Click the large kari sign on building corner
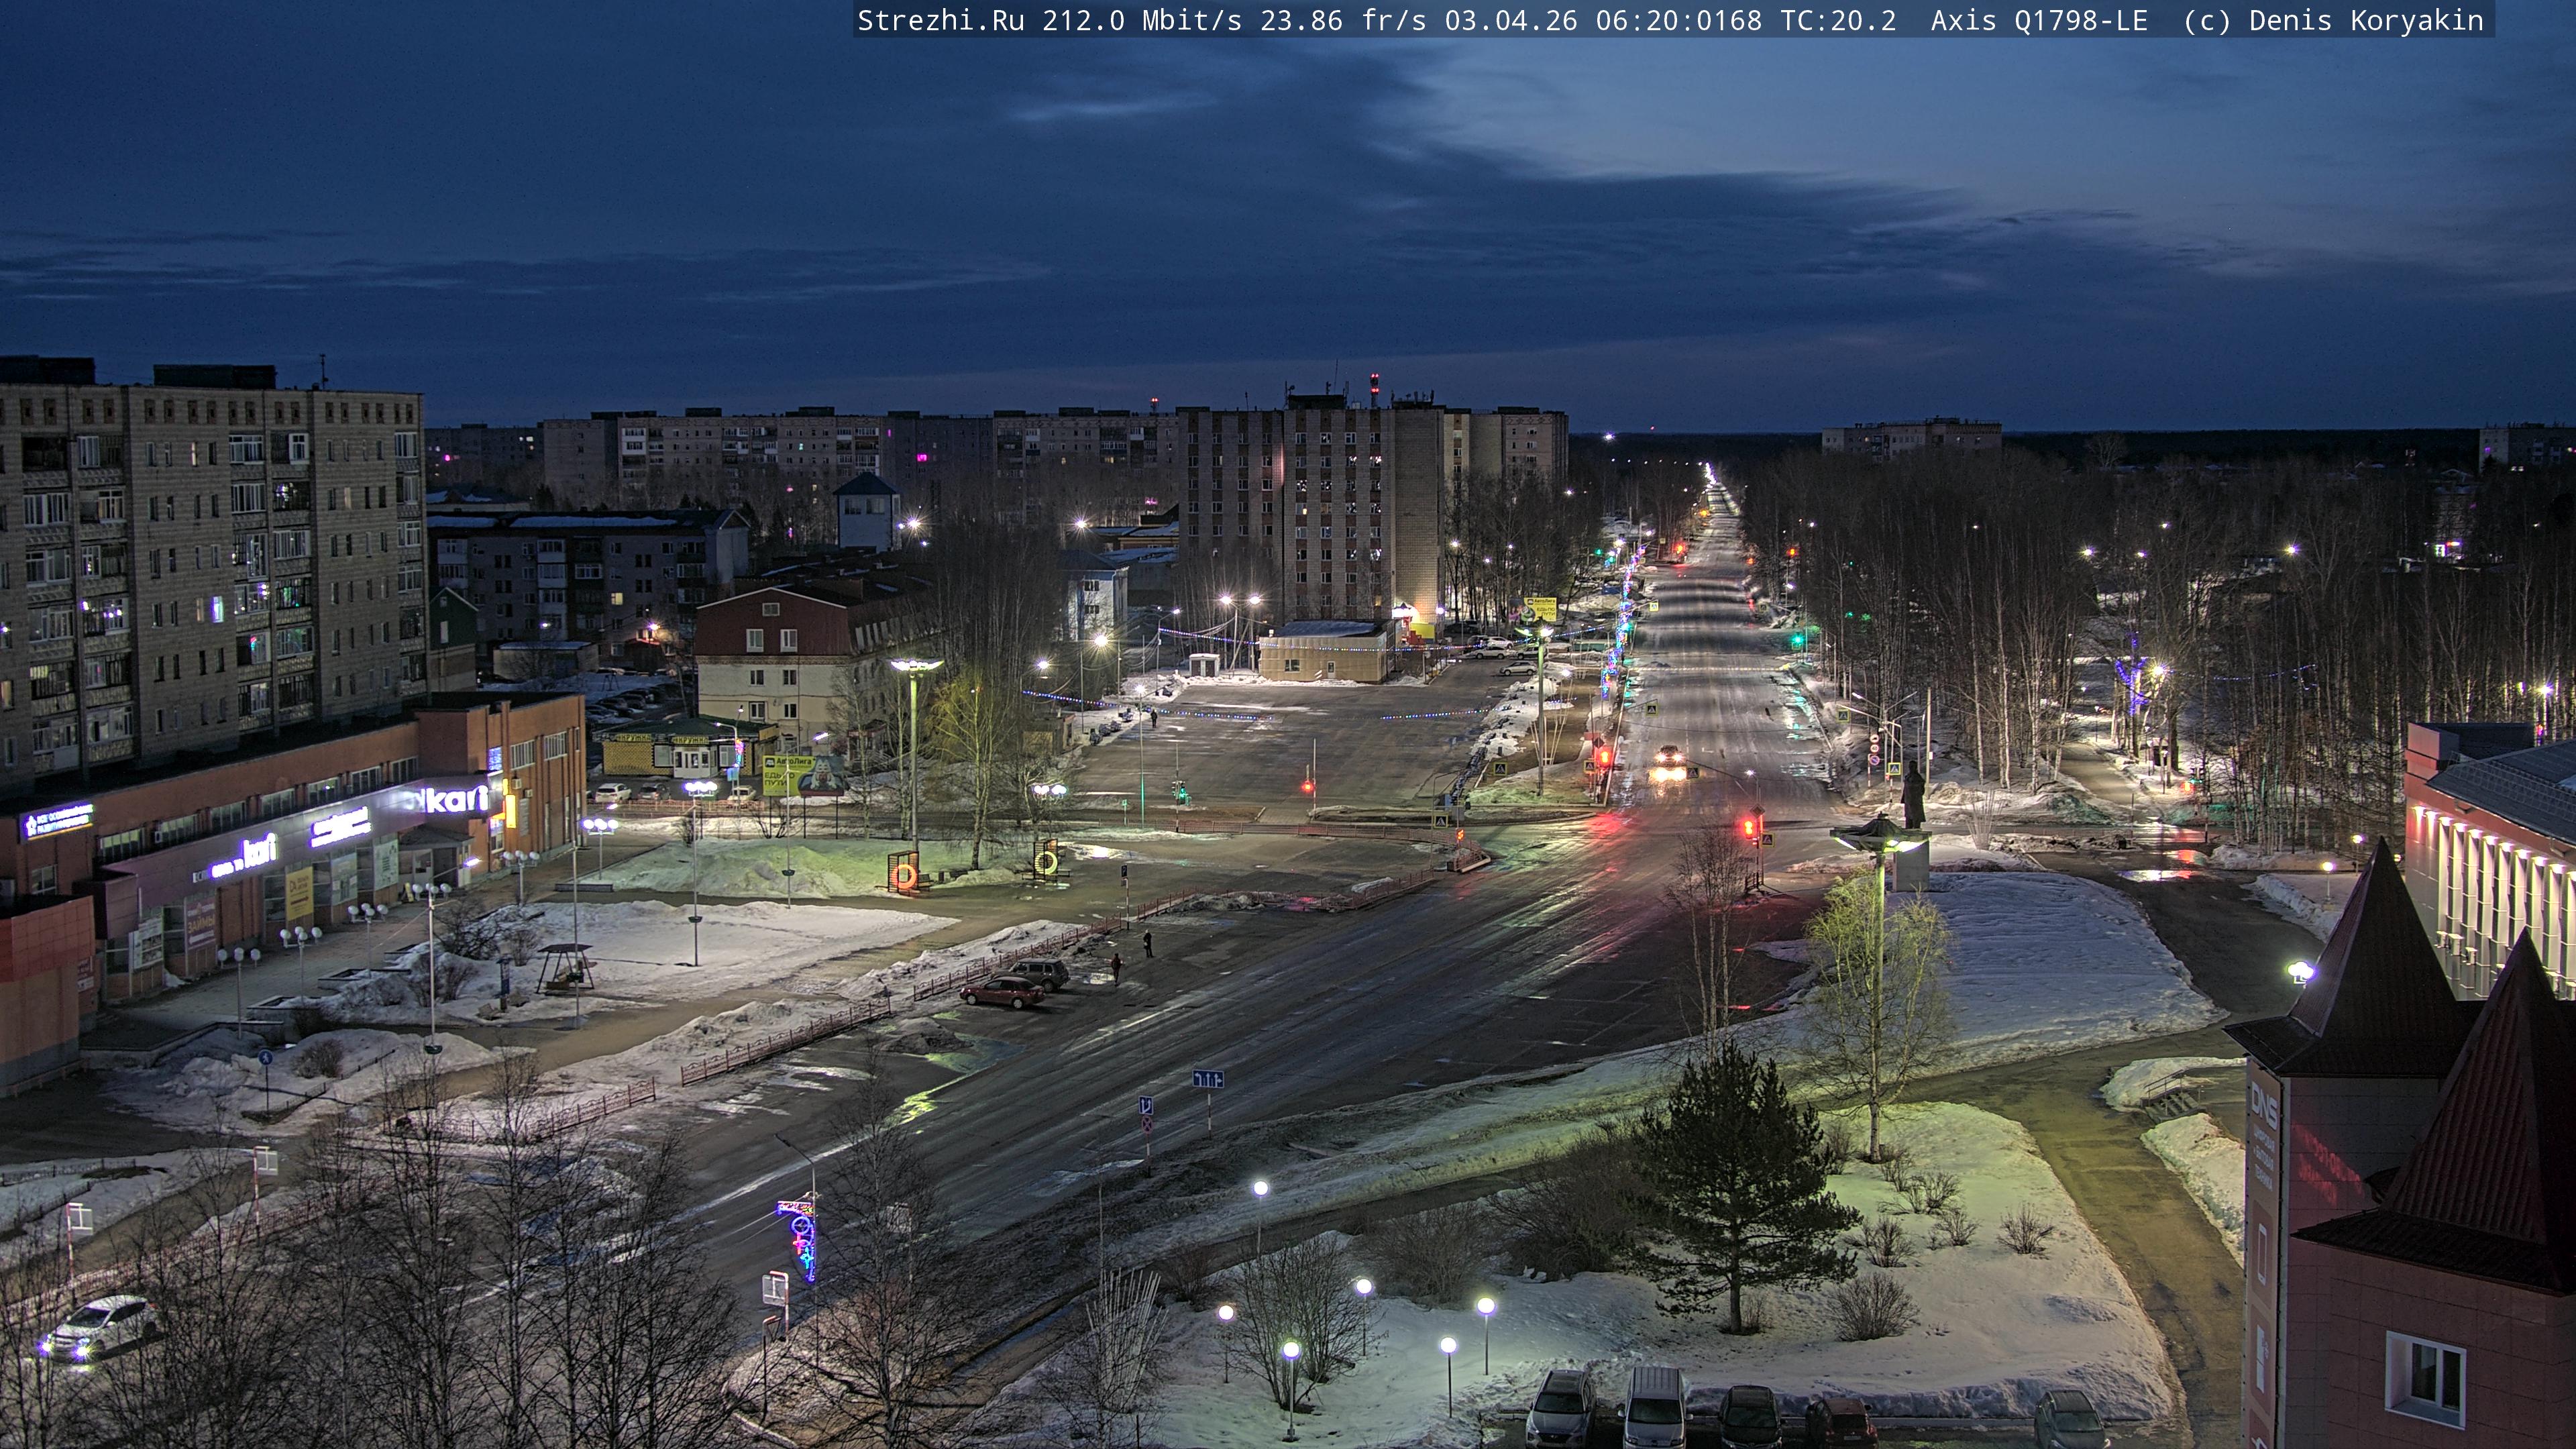The image size is (2576, 1449). pyautogui.click(x=457, y=799)
